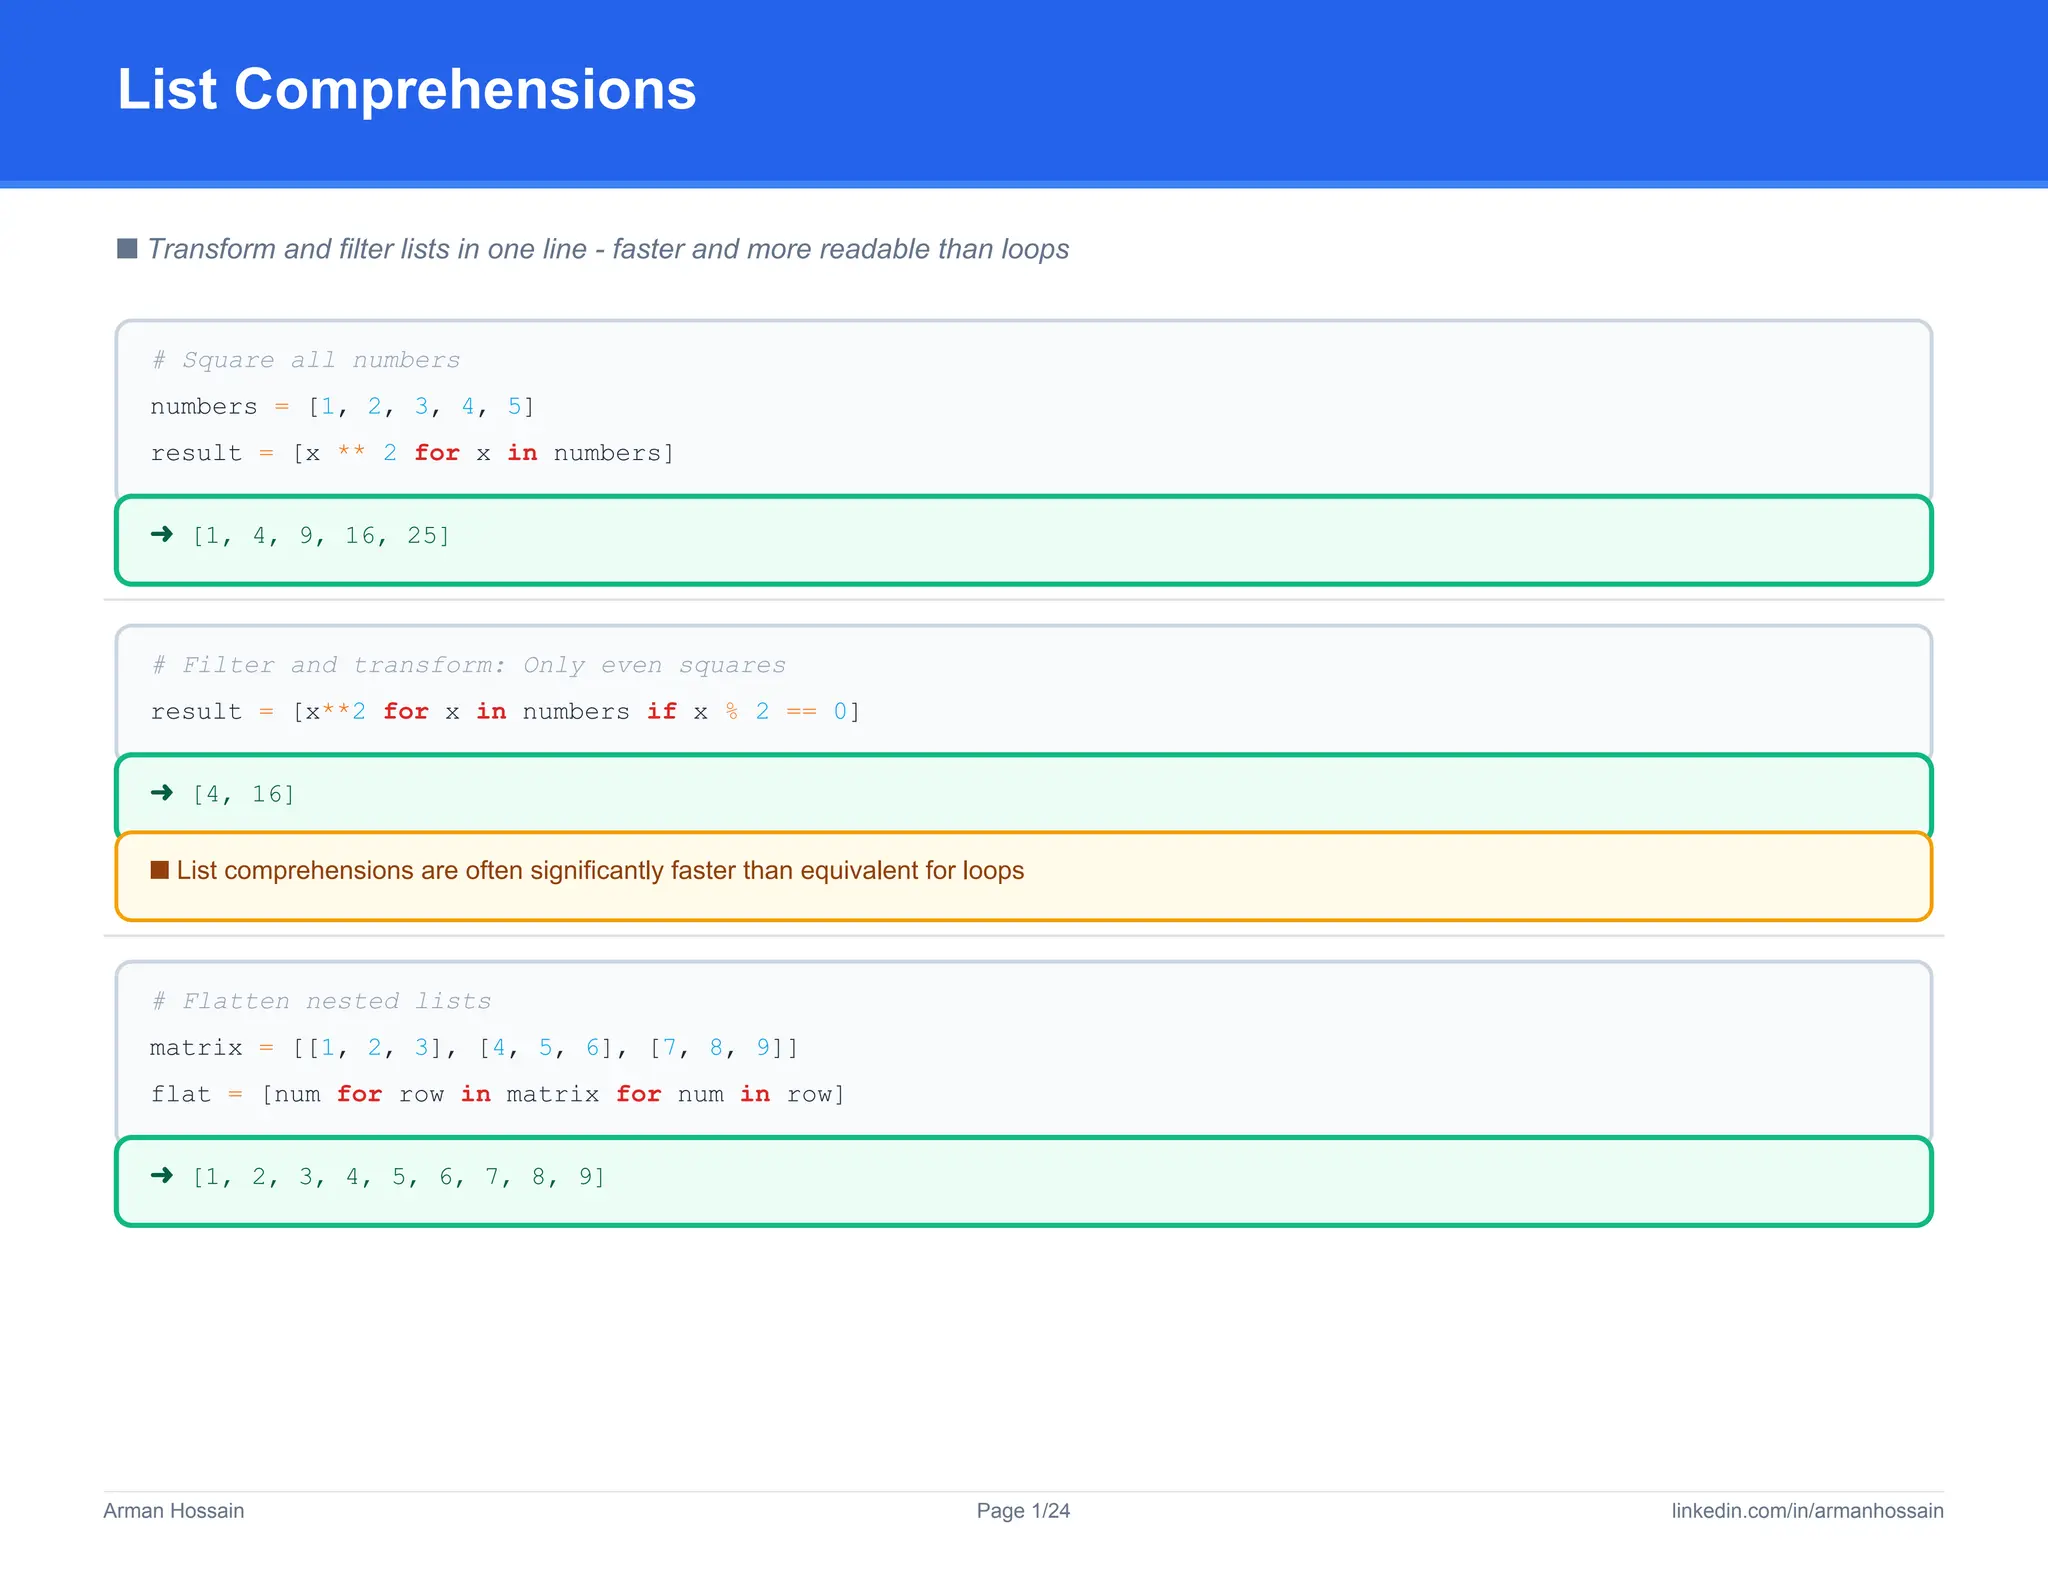Click the '# Flatten nested lists' comment

coord(321,1001)
